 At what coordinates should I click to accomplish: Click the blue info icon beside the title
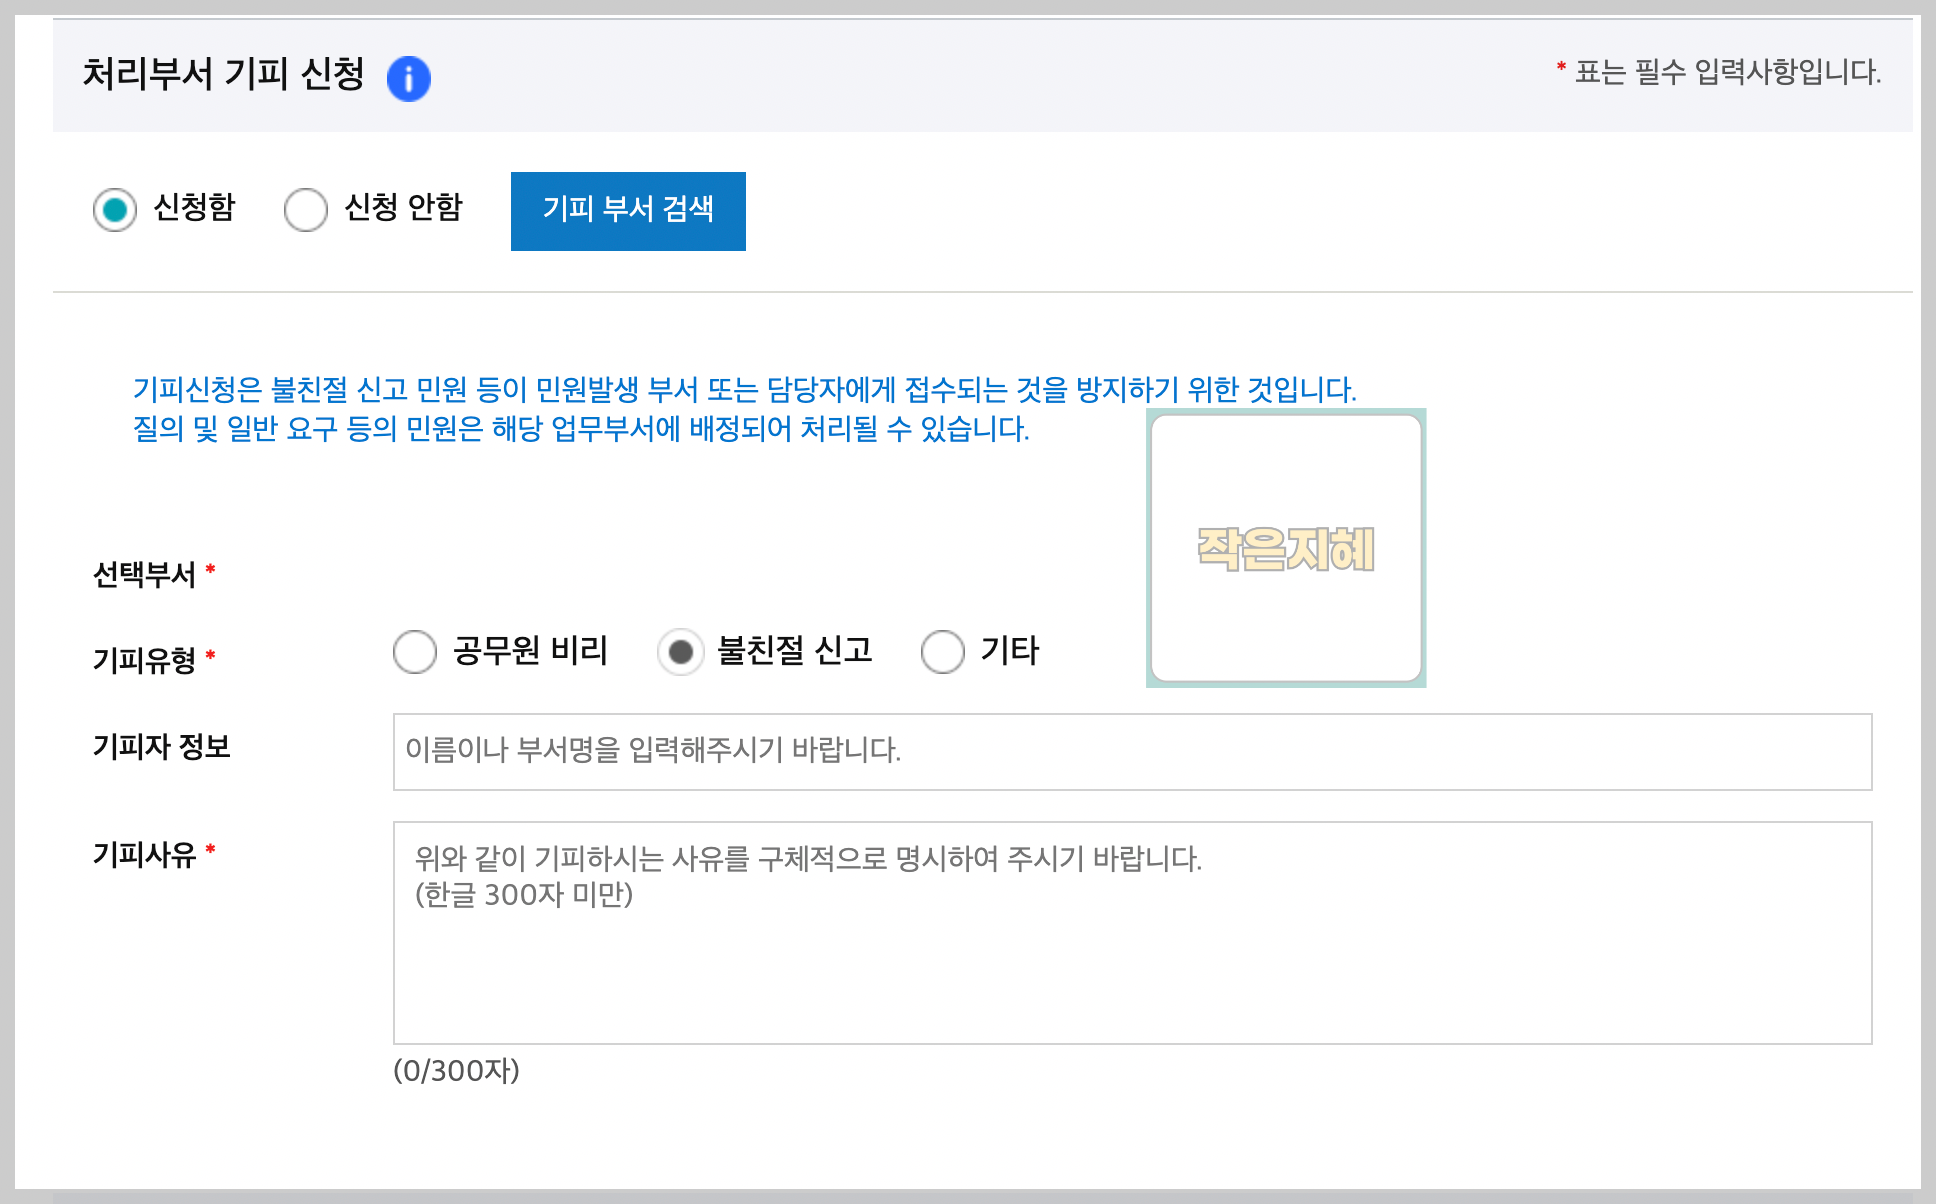point(408,78)
